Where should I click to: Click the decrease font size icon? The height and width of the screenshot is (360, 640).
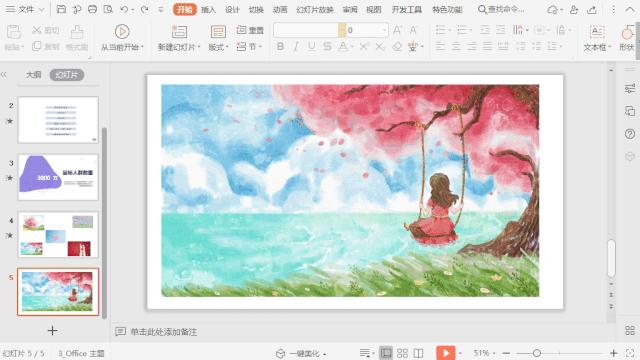[x=413, y=30]
